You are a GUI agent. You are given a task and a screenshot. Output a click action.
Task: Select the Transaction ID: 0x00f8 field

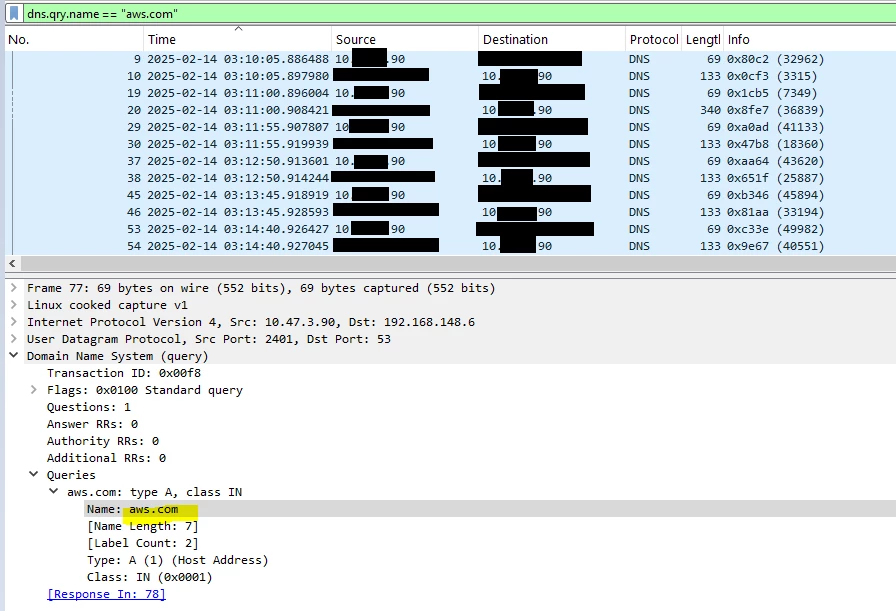point(124,373)
